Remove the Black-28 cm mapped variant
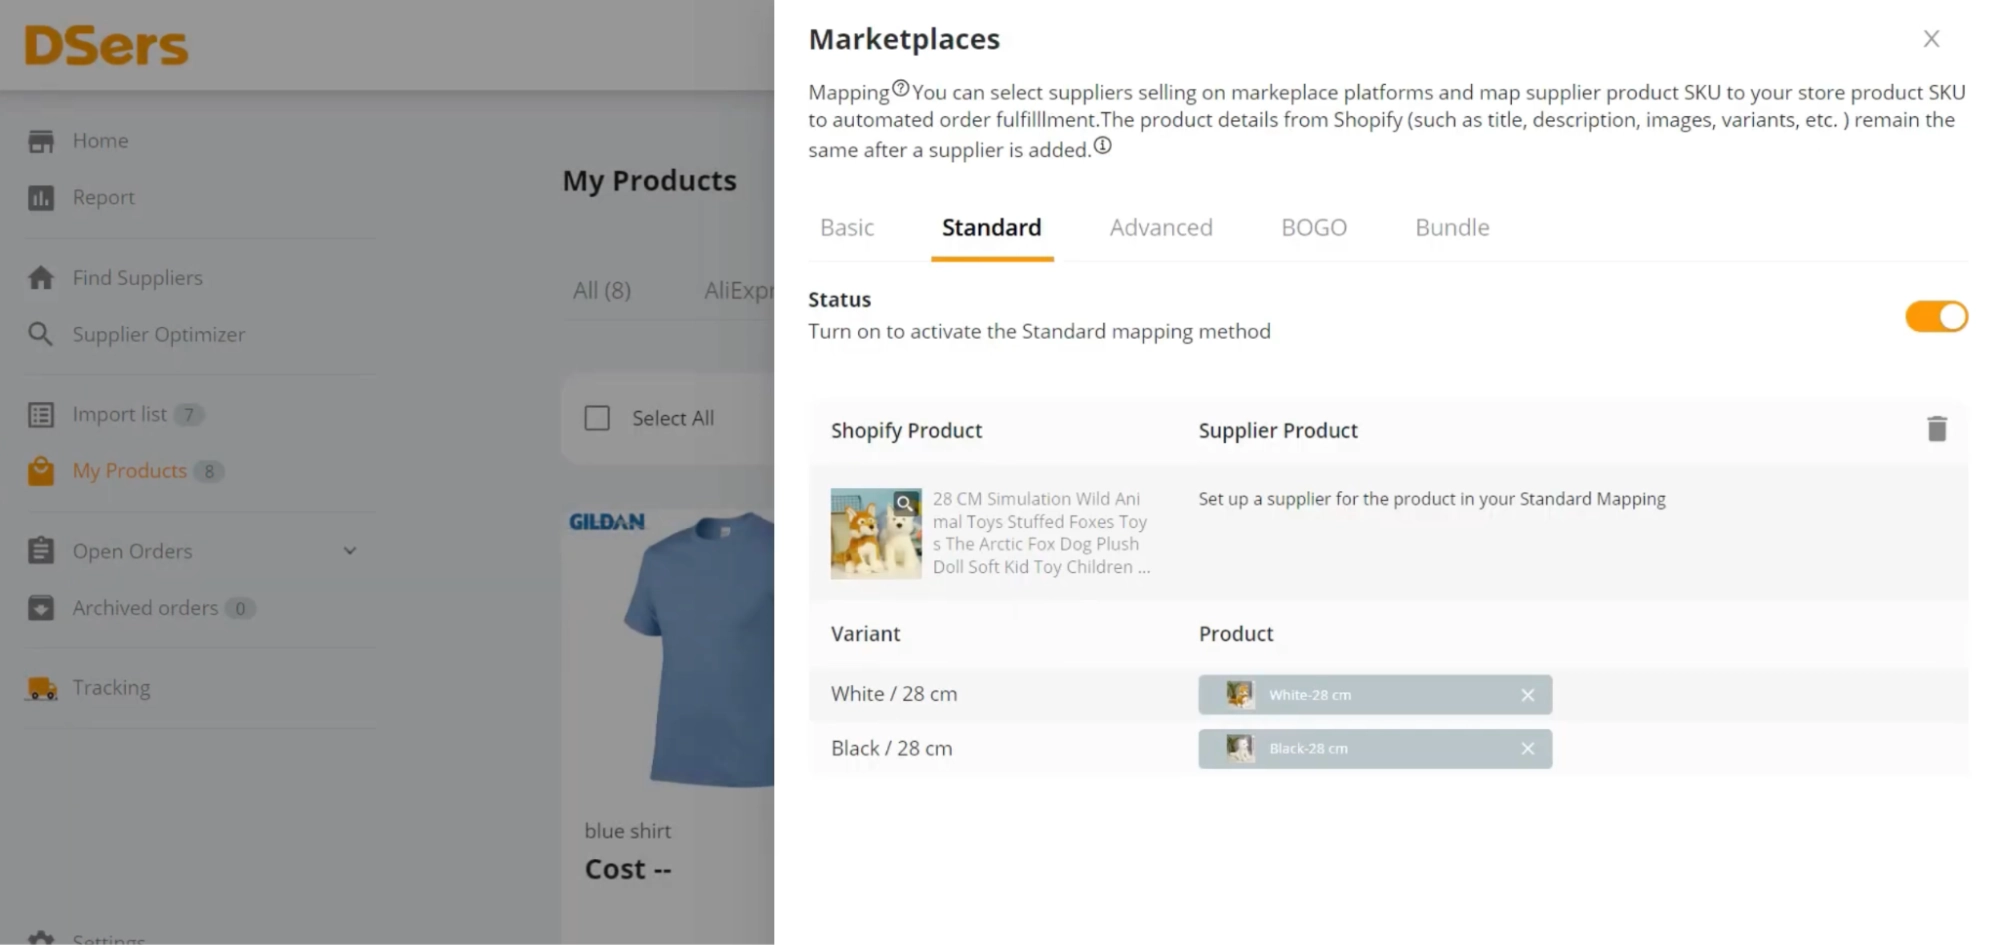The width and height of the screenshot is (1999, 945). 1527,749
